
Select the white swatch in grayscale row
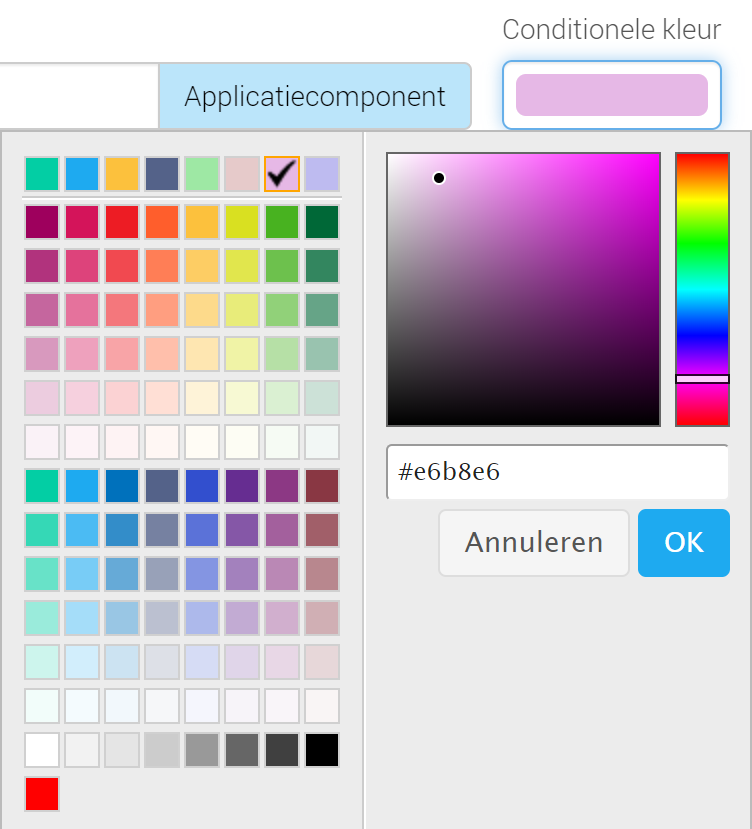click(x=42, y=750)
